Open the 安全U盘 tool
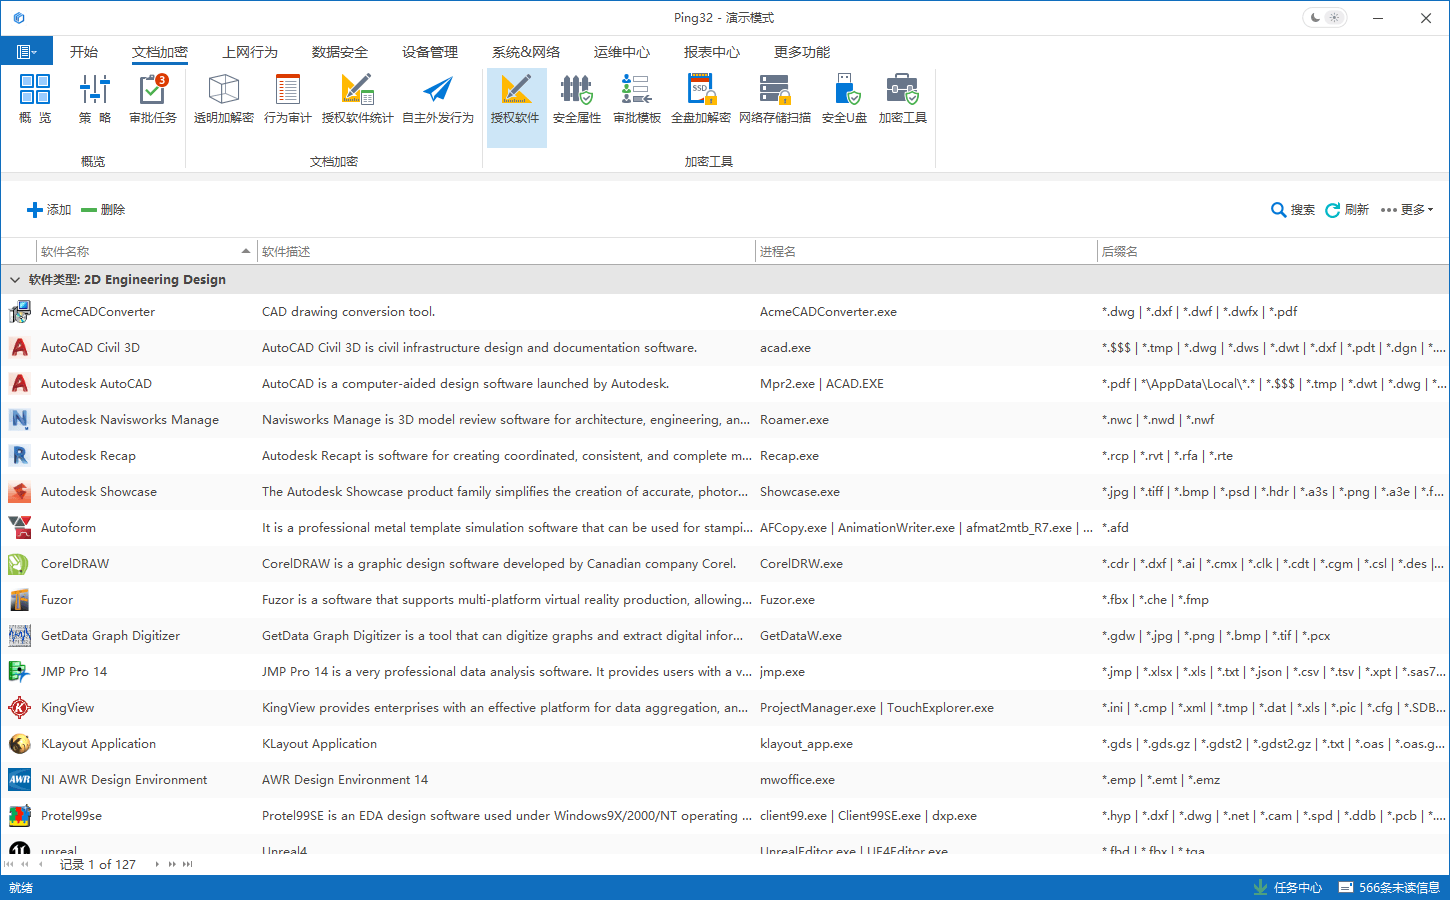1450x900 pixels. (844, 98)
